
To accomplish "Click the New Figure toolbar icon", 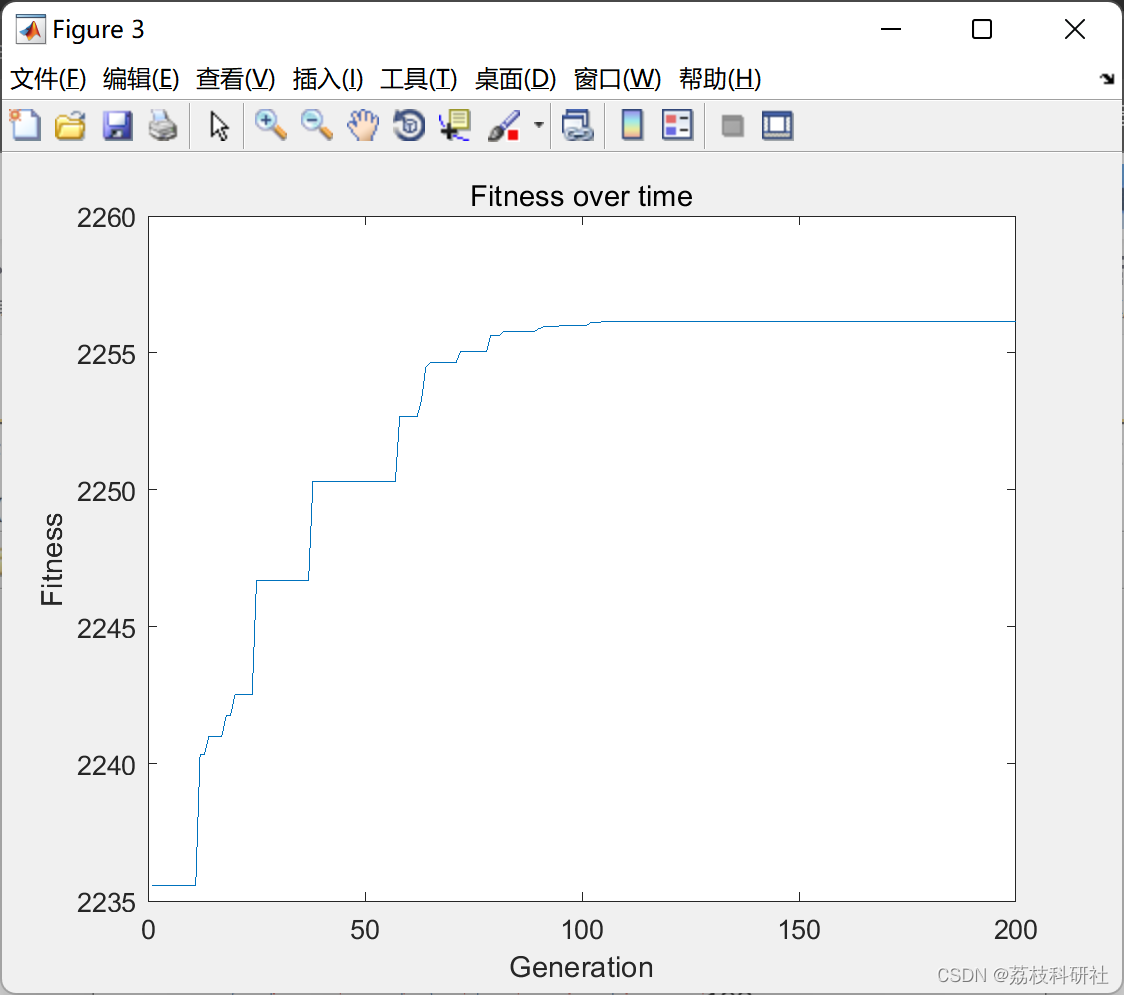I will pos(25,126).
